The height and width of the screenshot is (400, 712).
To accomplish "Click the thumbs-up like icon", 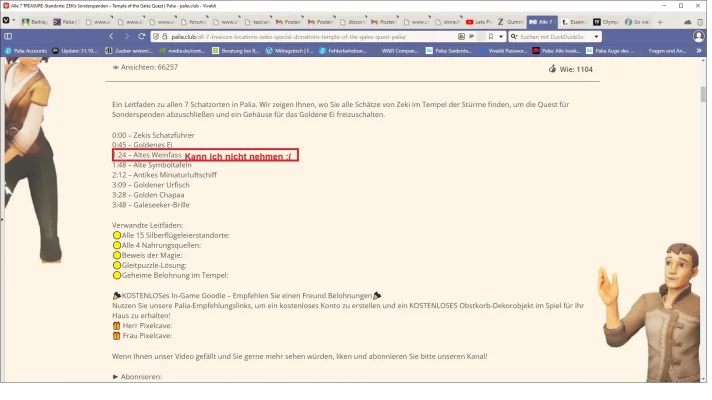I will tap(552, 69).
